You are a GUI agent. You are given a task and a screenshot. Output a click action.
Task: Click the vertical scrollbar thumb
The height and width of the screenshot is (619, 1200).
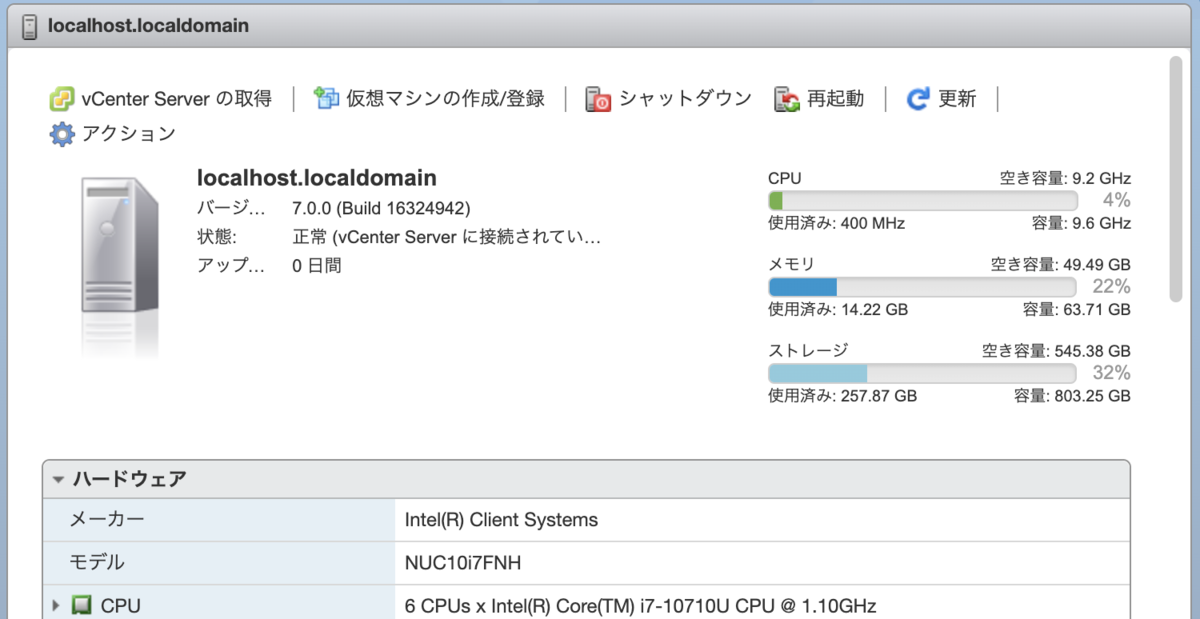[1176, 179]
